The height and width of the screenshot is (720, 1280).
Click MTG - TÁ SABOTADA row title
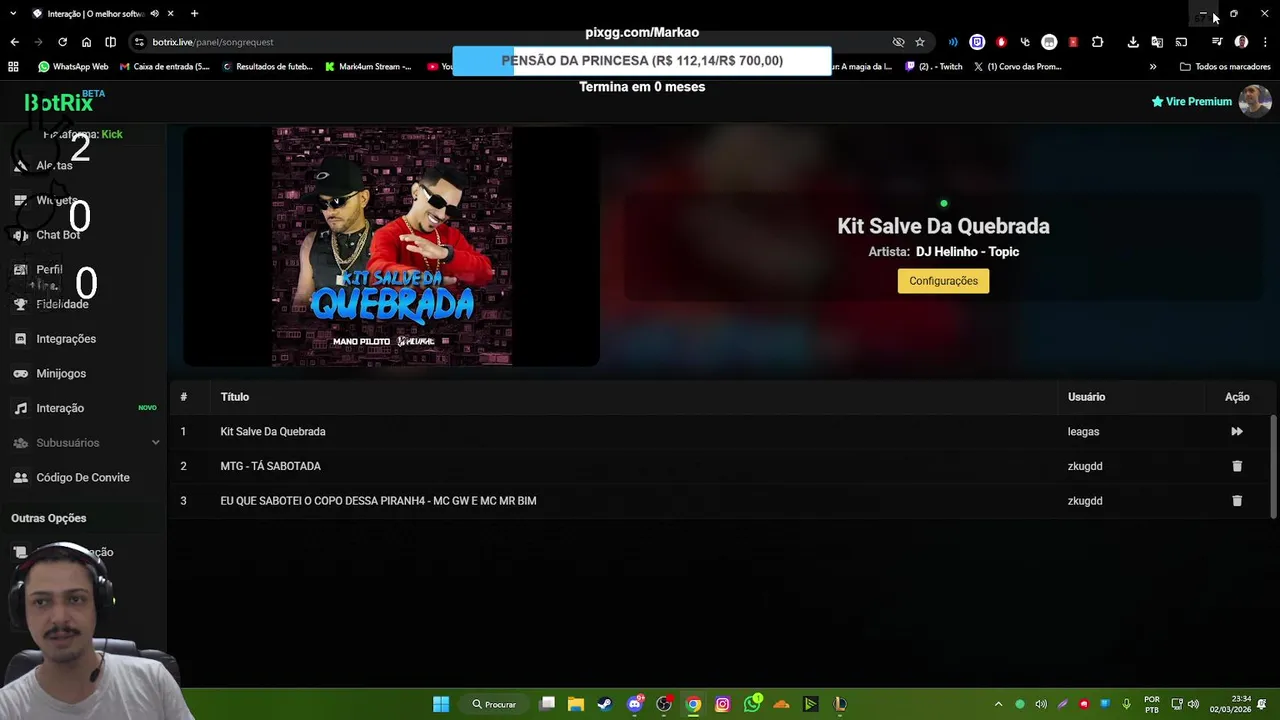click(x=271, y=466)
